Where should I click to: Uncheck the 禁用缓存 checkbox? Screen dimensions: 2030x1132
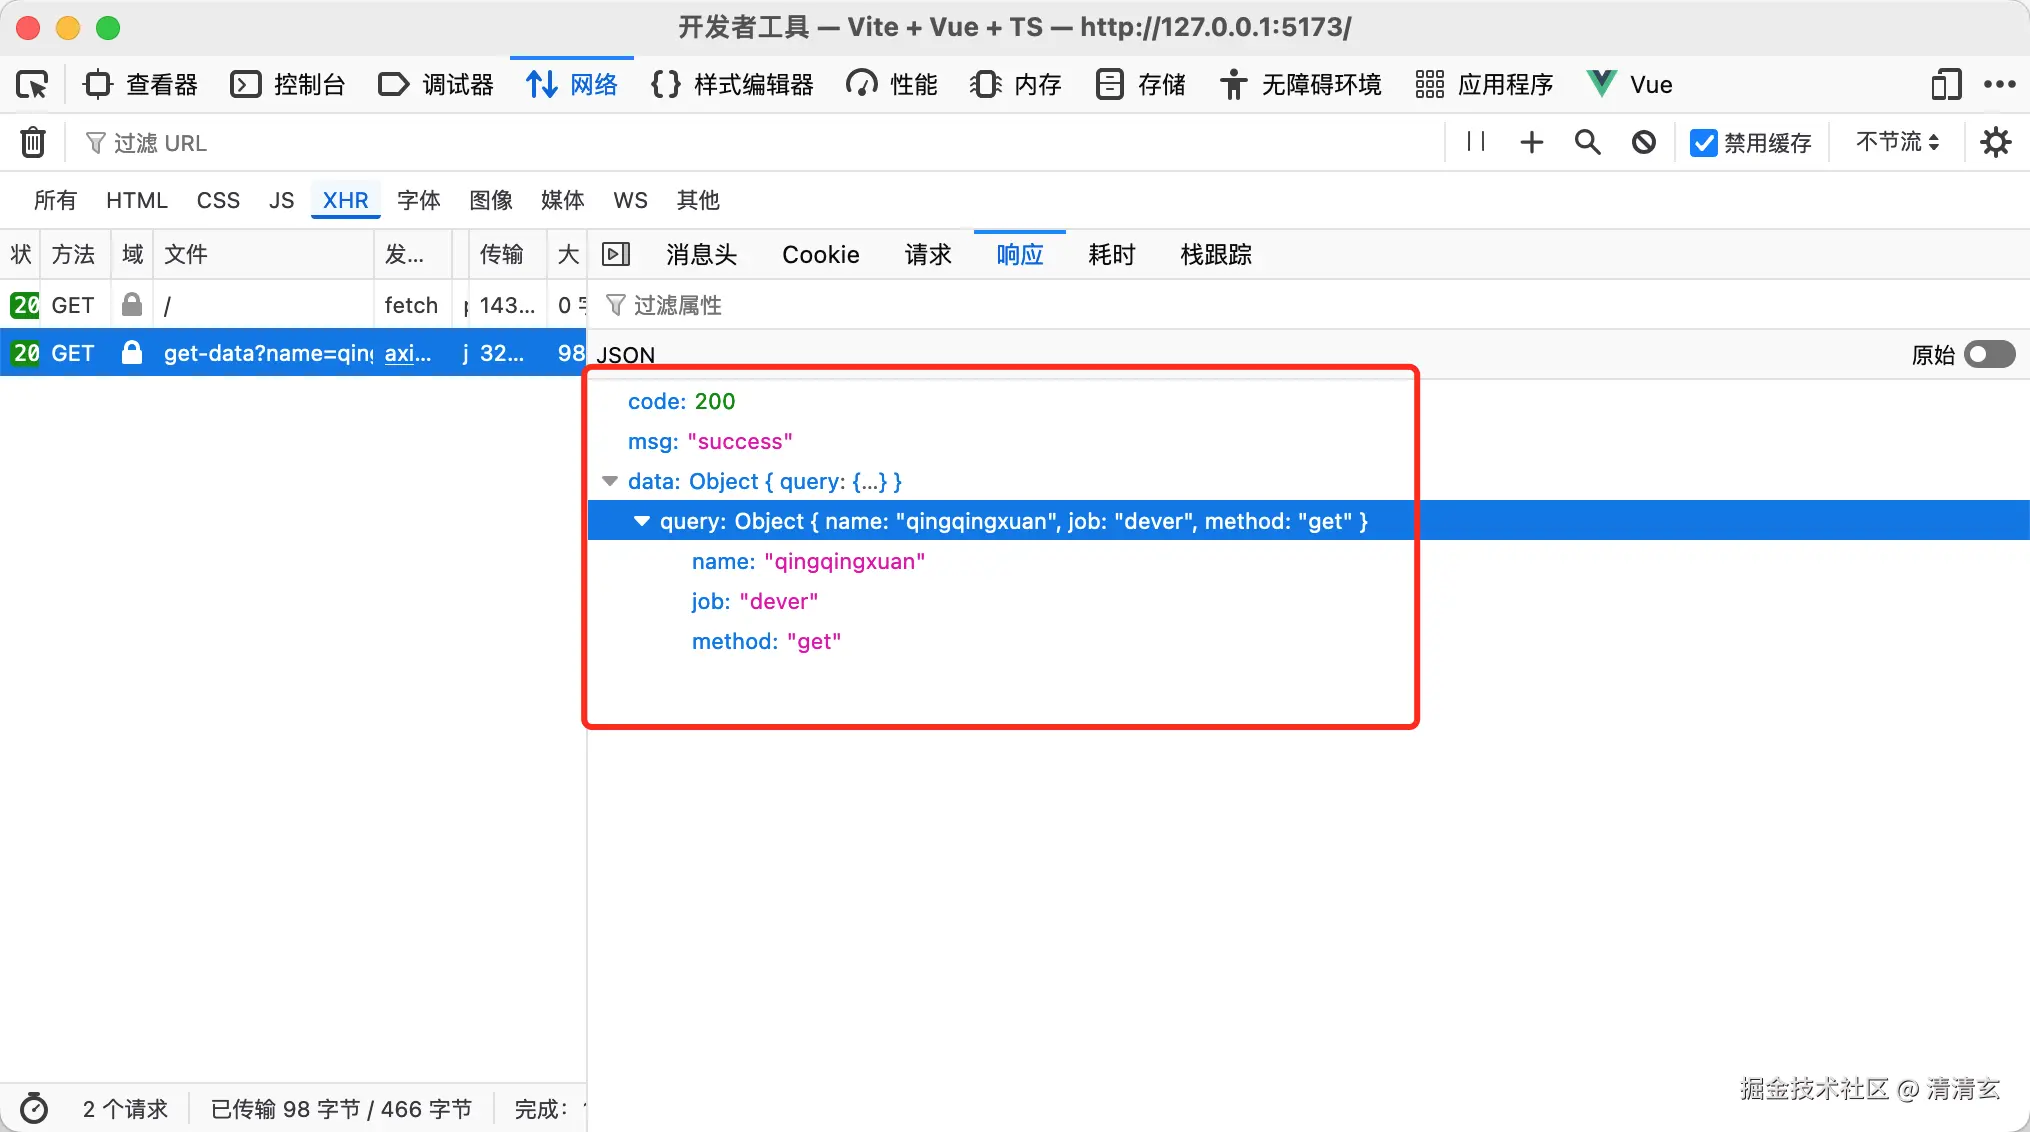1703,142
